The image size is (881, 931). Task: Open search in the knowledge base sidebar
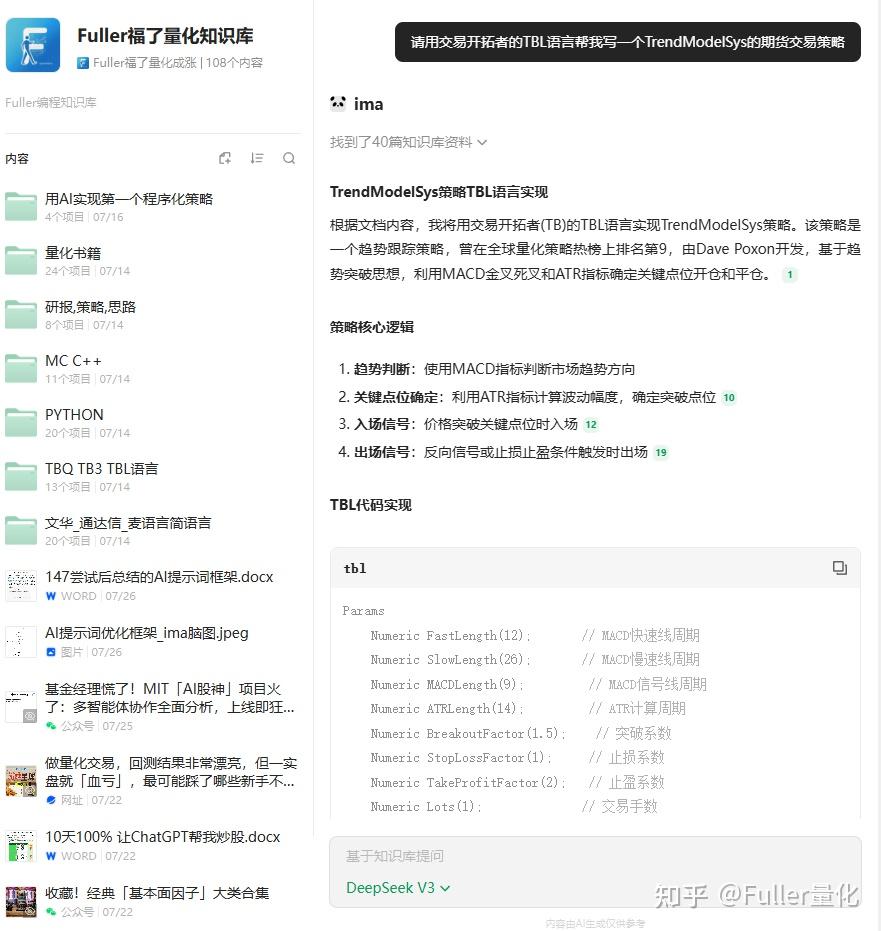(x=289, y=157)
